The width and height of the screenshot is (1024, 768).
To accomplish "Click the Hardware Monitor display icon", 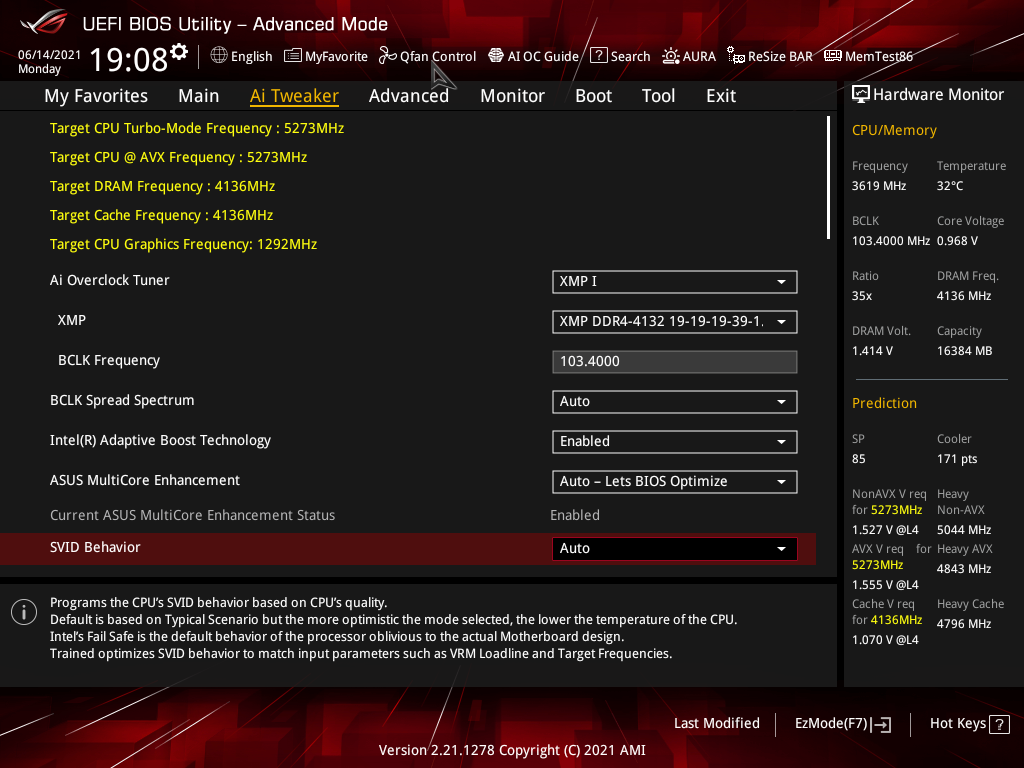I will [861, 95].
